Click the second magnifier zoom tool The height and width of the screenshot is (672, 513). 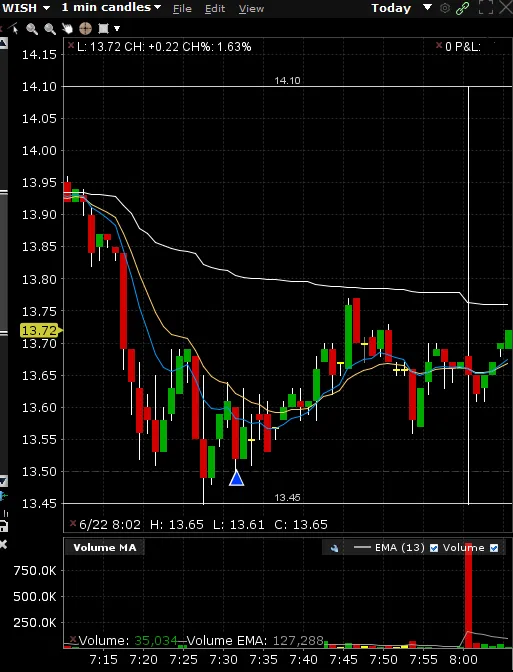coord(50,29)
